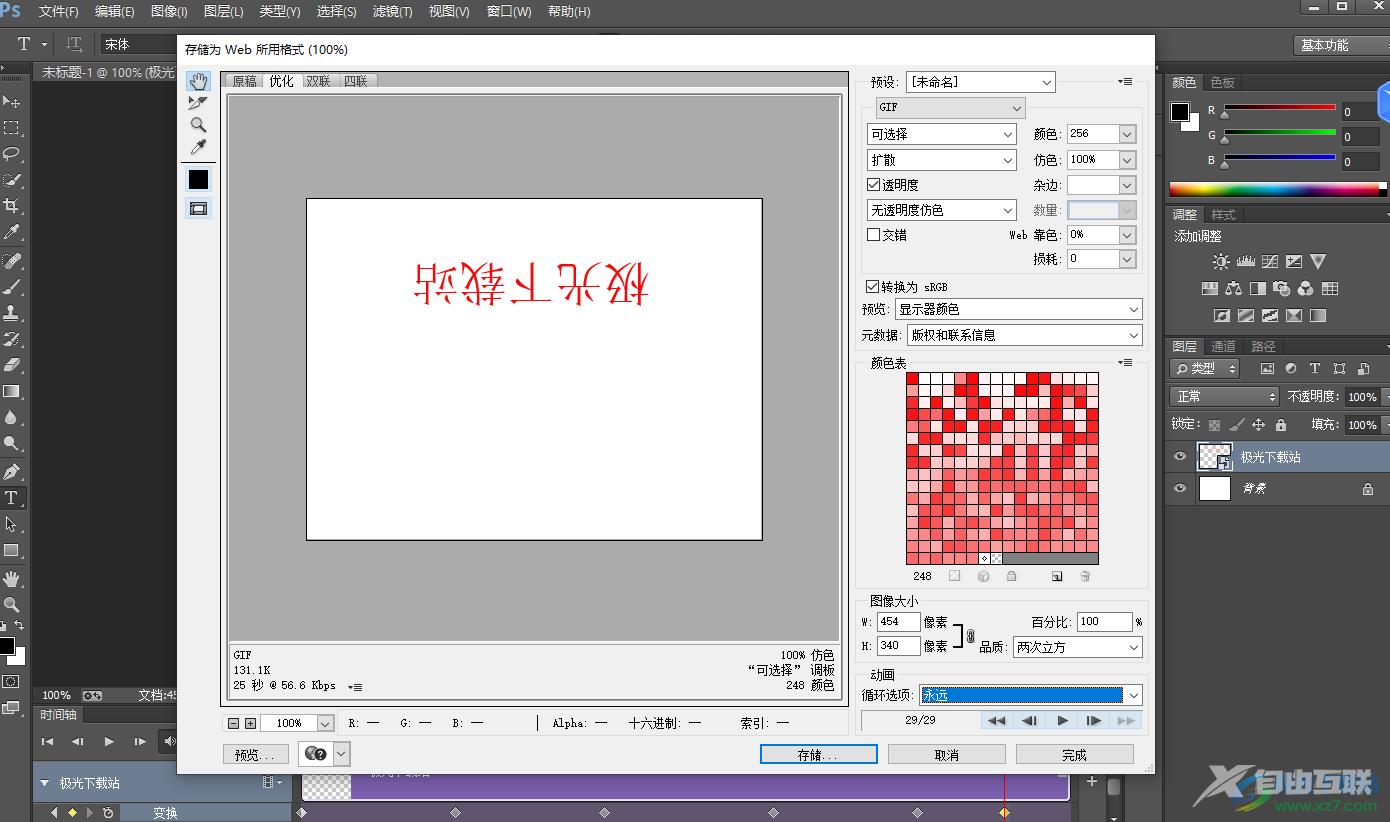Image resolution: width=1390 pixels, height=822 pixels.
Task: Switch to the 双联 tab
Action: click(319, 81)
